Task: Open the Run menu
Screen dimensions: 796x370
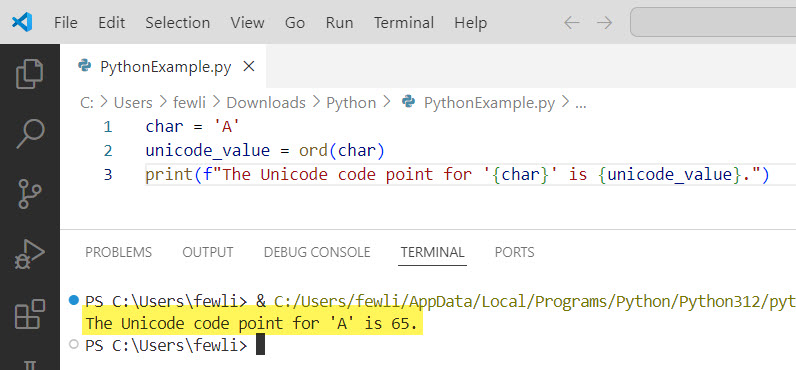Action: (340, 23)
